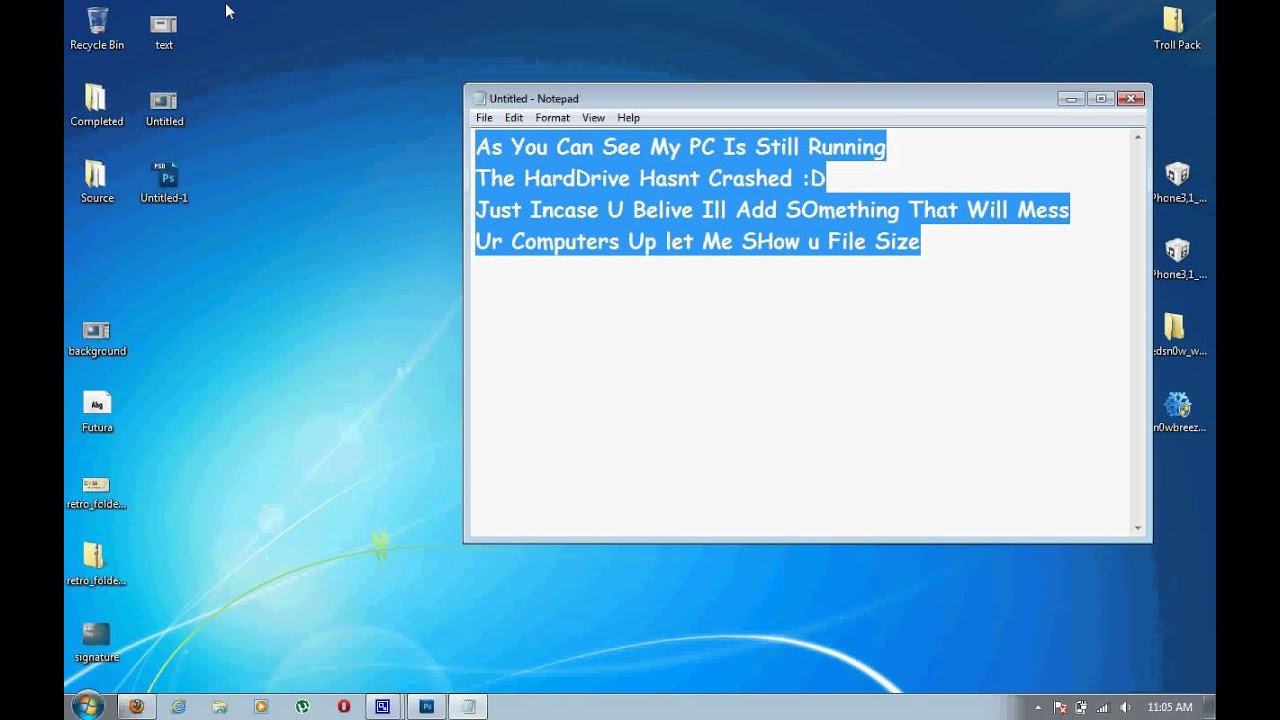This screenshot has height=720, width=1280.
Task: Click the Notepad taskbar button
Action: pyautogui.click(x=468, y=706)
